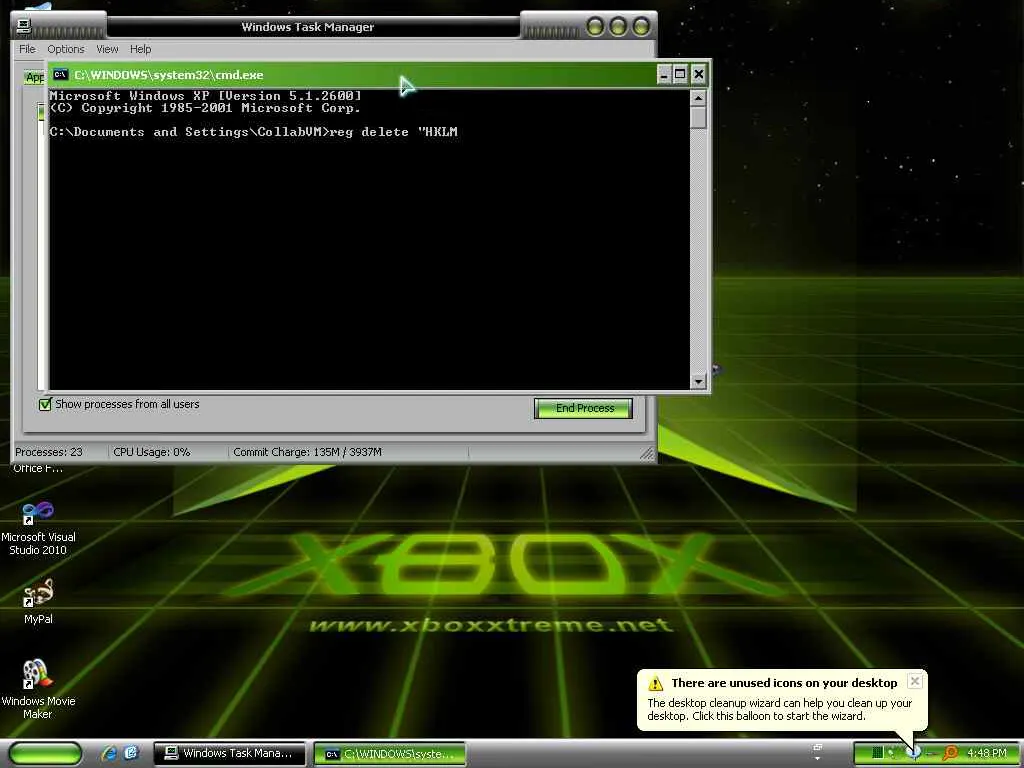Image resolution: width=1024 pixels, height=768 pixels.
Task: Click the cmd.exe title bar icon
Action: point(60,74)
